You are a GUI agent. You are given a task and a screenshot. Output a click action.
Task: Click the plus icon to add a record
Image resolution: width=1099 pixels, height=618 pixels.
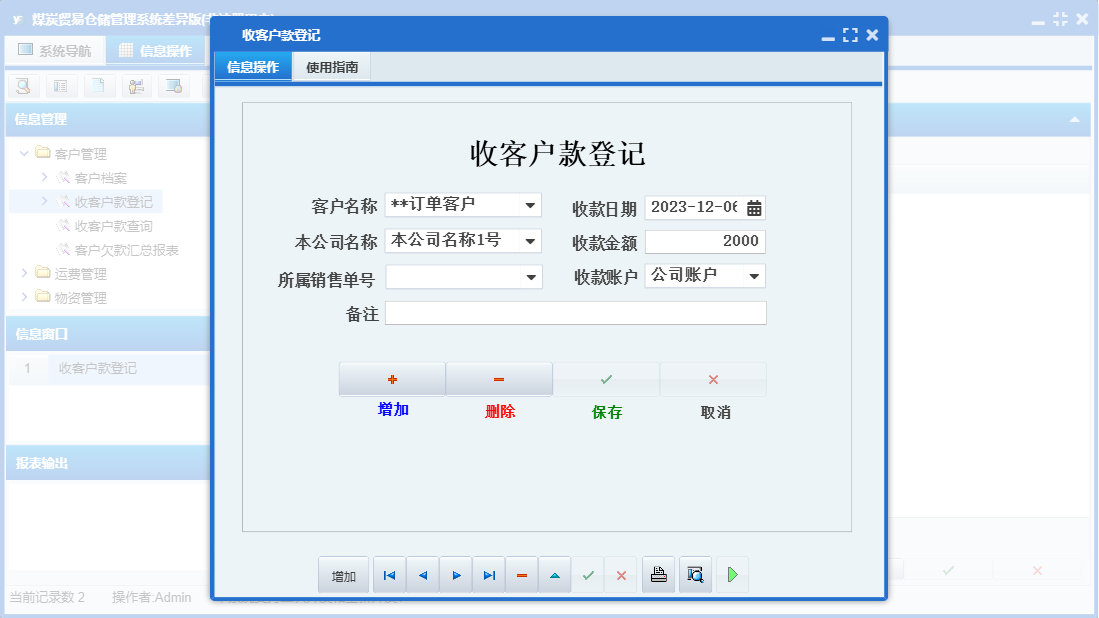tap(392, 378)
